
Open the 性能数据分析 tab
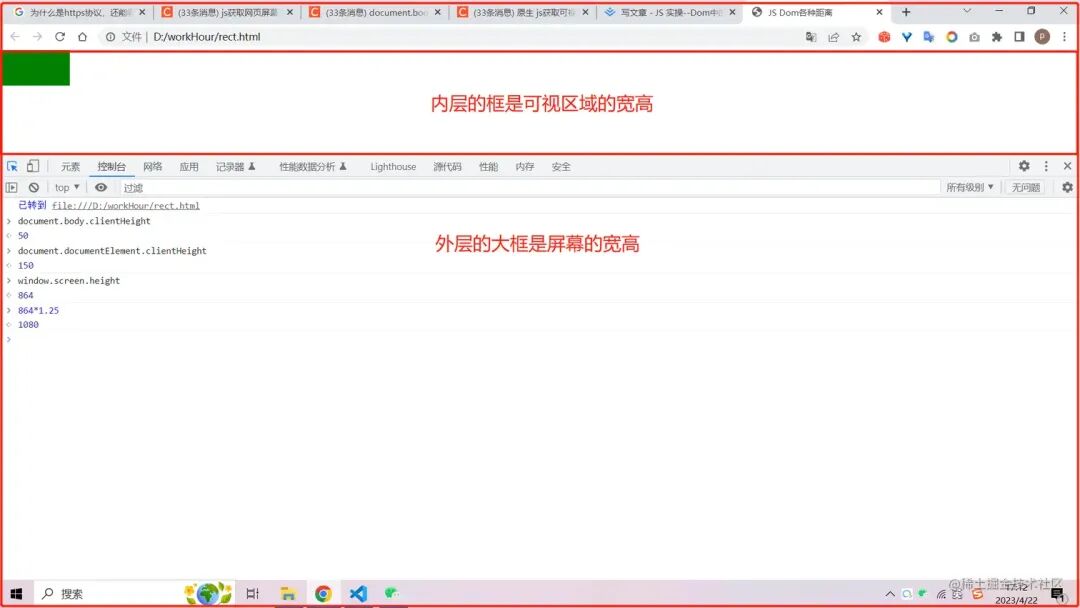pos(313,167)
